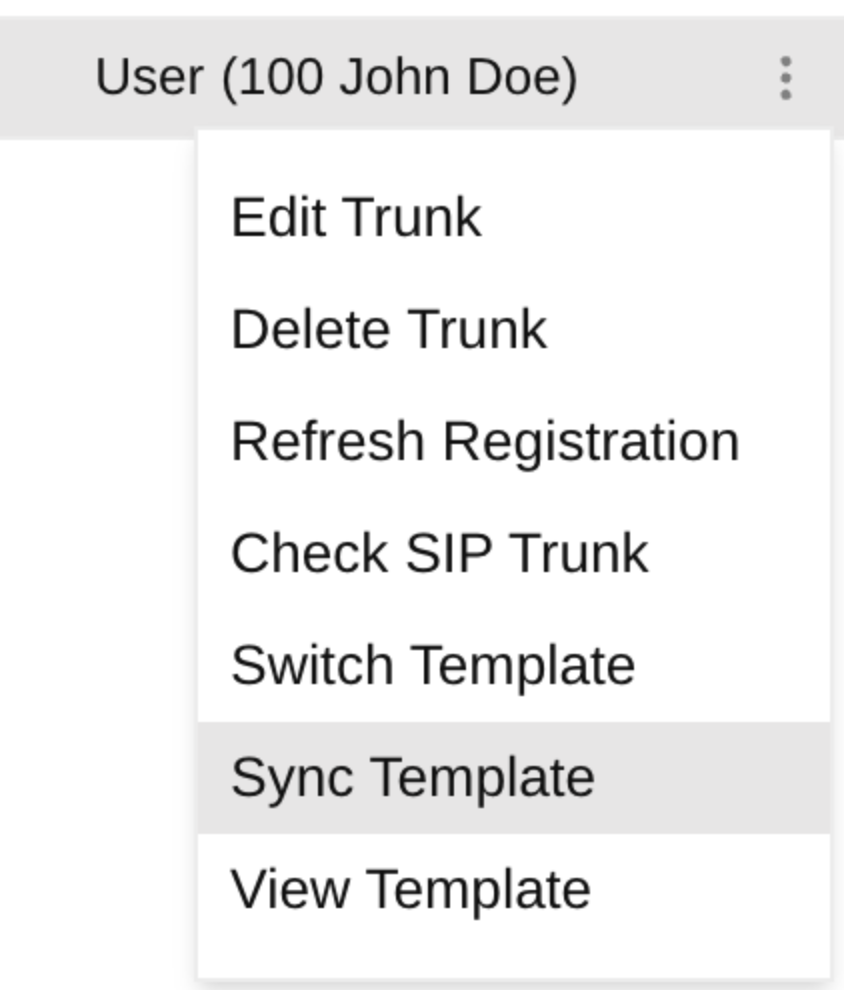Click the highlighted Sync Template entry
Viewport: 844px width, 990px height.
(x=514, y=777)
